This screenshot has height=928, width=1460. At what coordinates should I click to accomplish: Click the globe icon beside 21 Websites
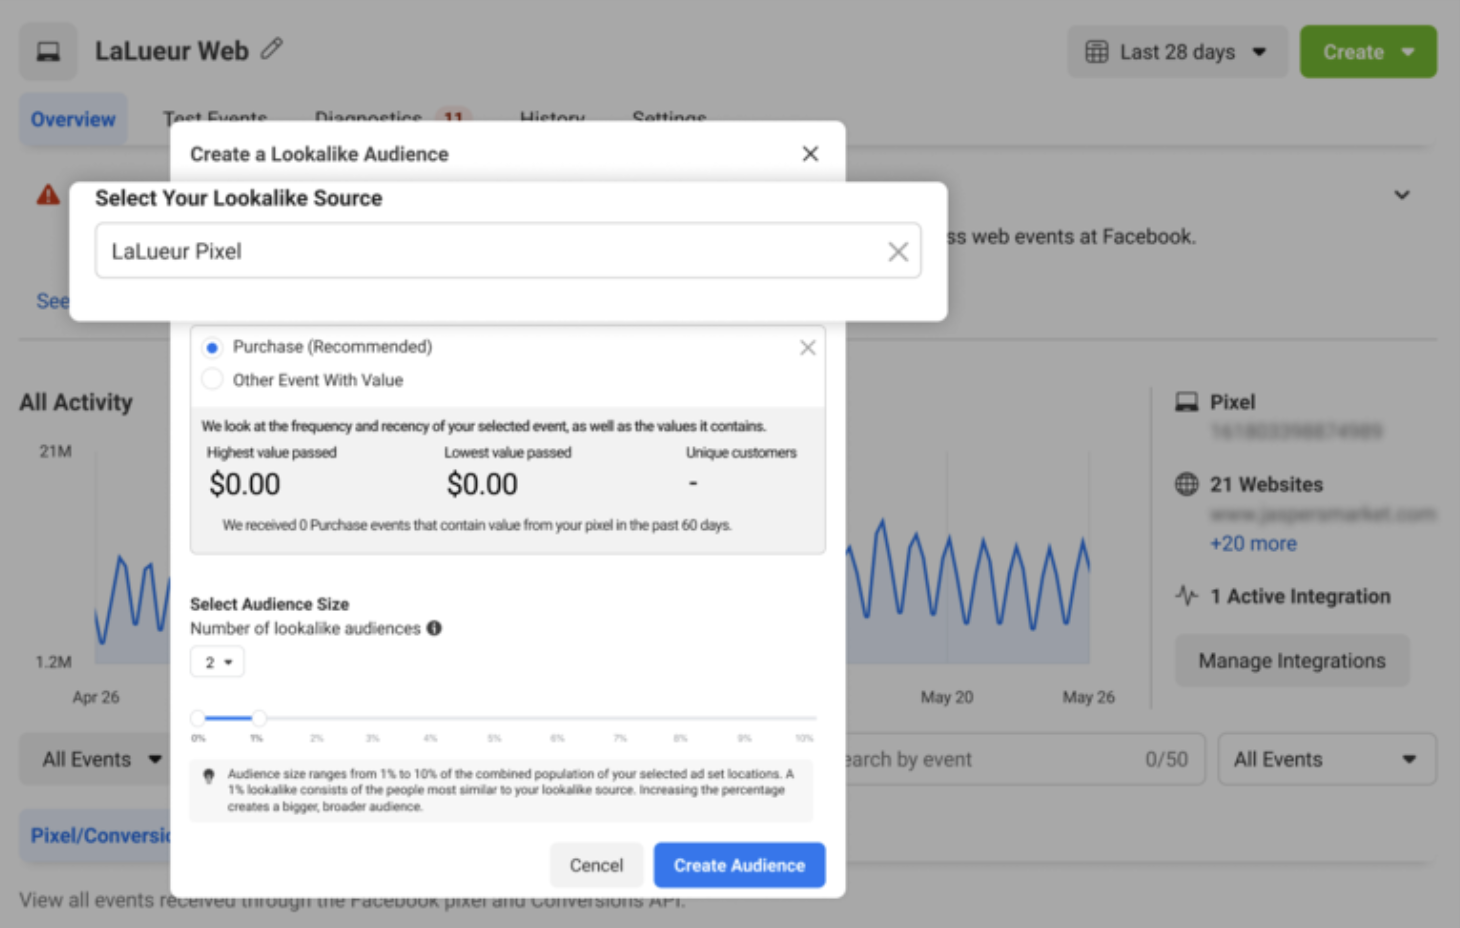(x=1186, y=485)
